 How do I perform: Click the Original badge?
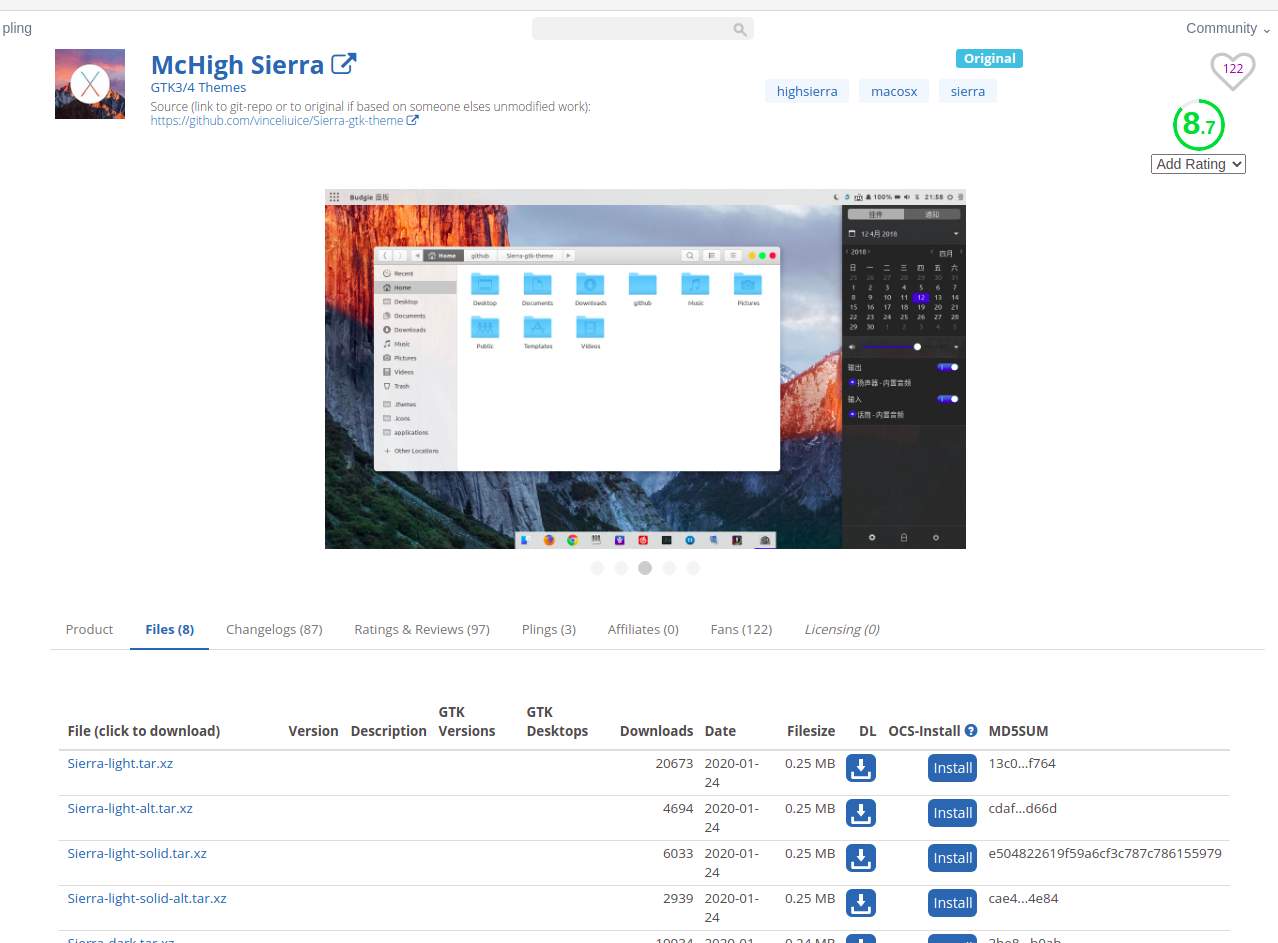[989, 58]
